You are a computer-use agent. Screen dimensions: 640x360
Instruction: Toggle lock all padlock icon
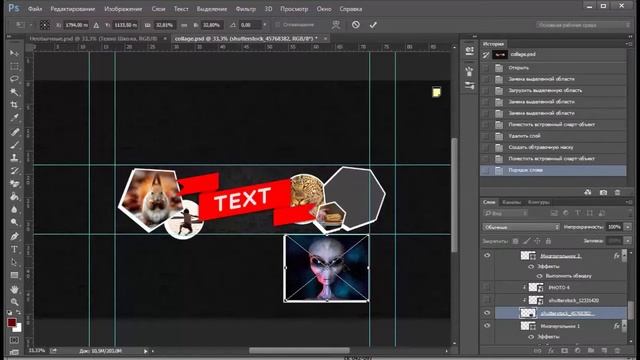click(x=548, y=241)
